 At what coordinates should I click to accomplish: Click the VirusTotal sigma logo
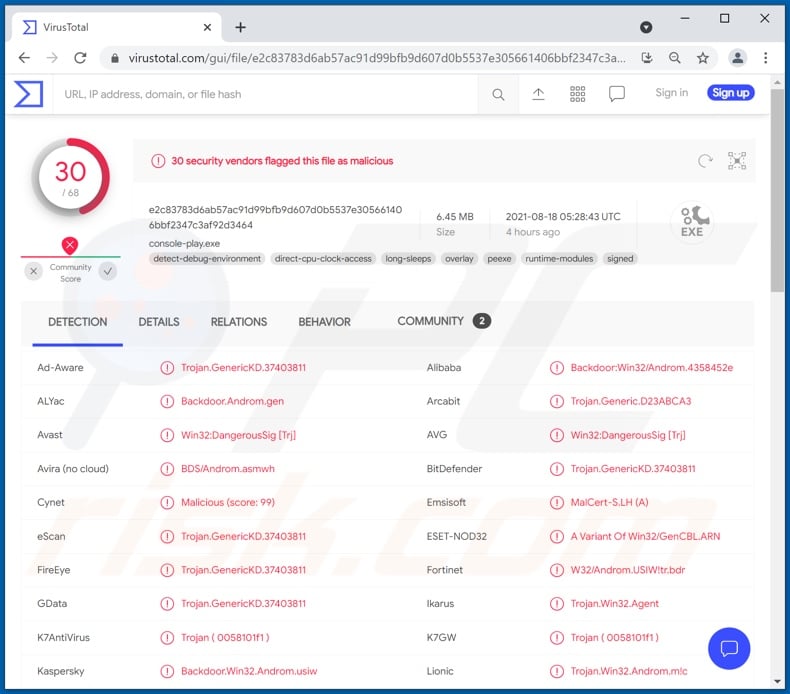pos(28,94)
